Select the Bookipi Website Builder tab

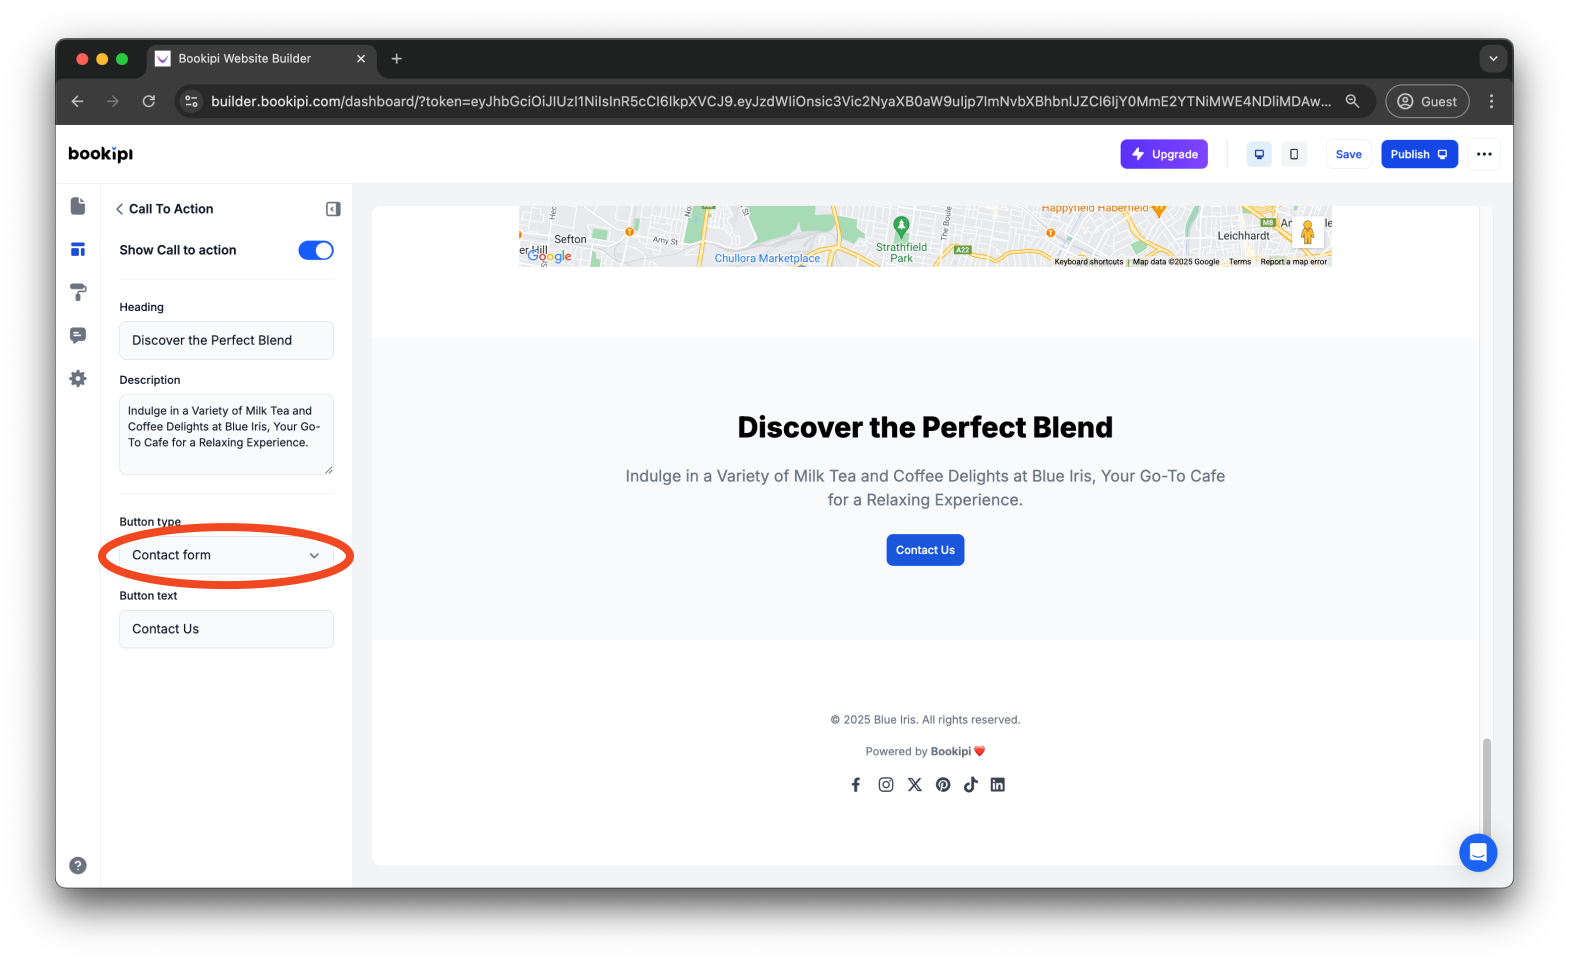click(x=262, y=59)
